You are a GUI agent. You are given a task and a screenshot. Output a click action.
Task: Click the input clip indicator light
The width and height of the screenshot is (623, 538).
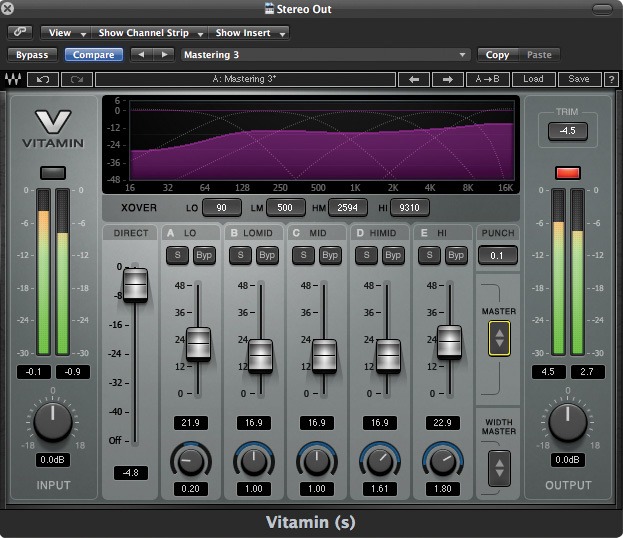[53, 172]
